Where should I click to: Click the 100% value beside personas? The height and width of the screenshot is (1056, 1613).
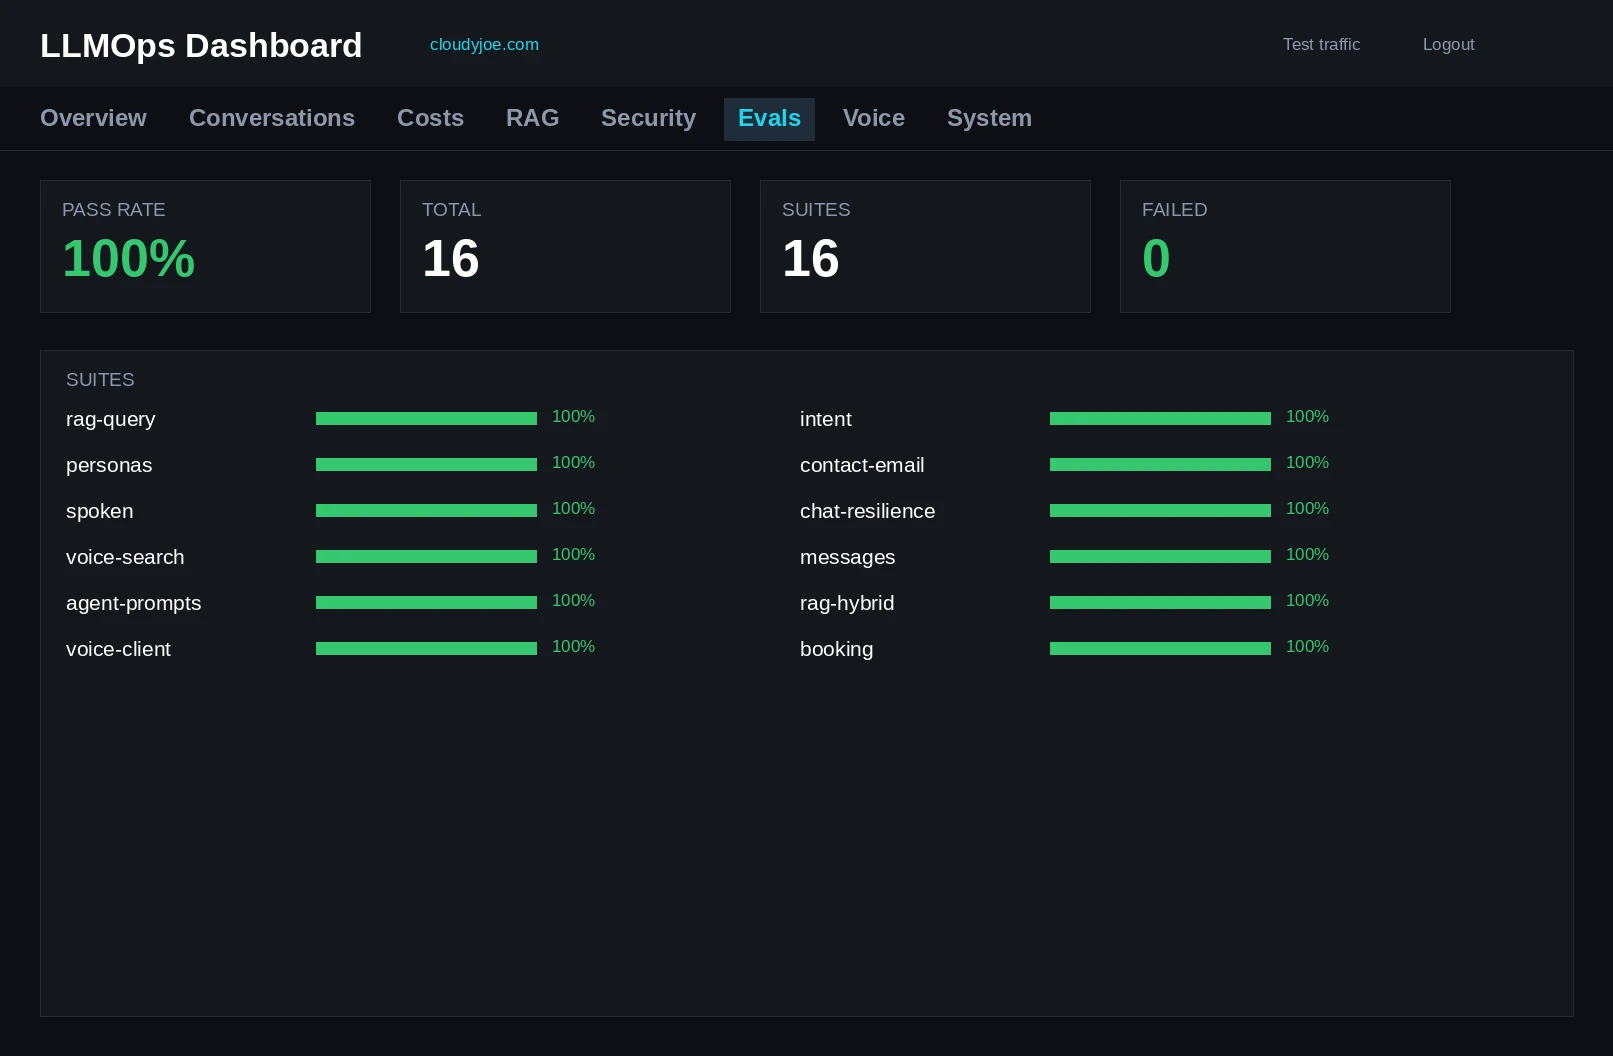(x=573, y=463)
